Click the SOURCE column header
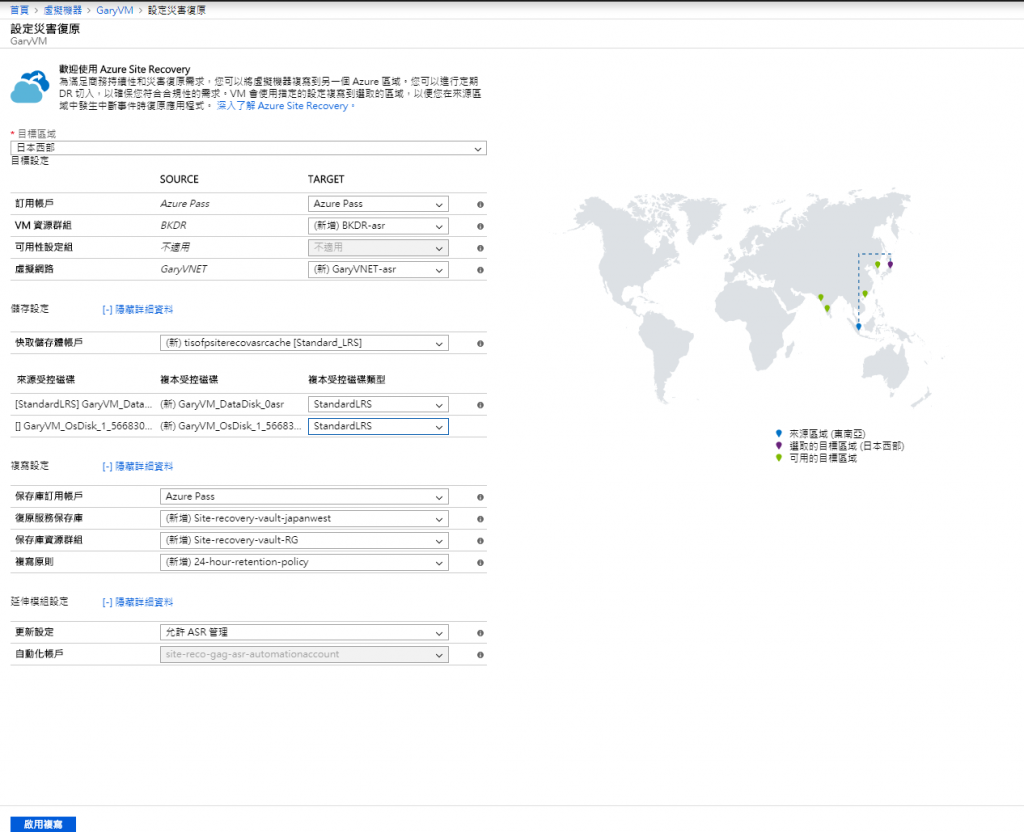 pyautogui.click(x=179, y=179)
